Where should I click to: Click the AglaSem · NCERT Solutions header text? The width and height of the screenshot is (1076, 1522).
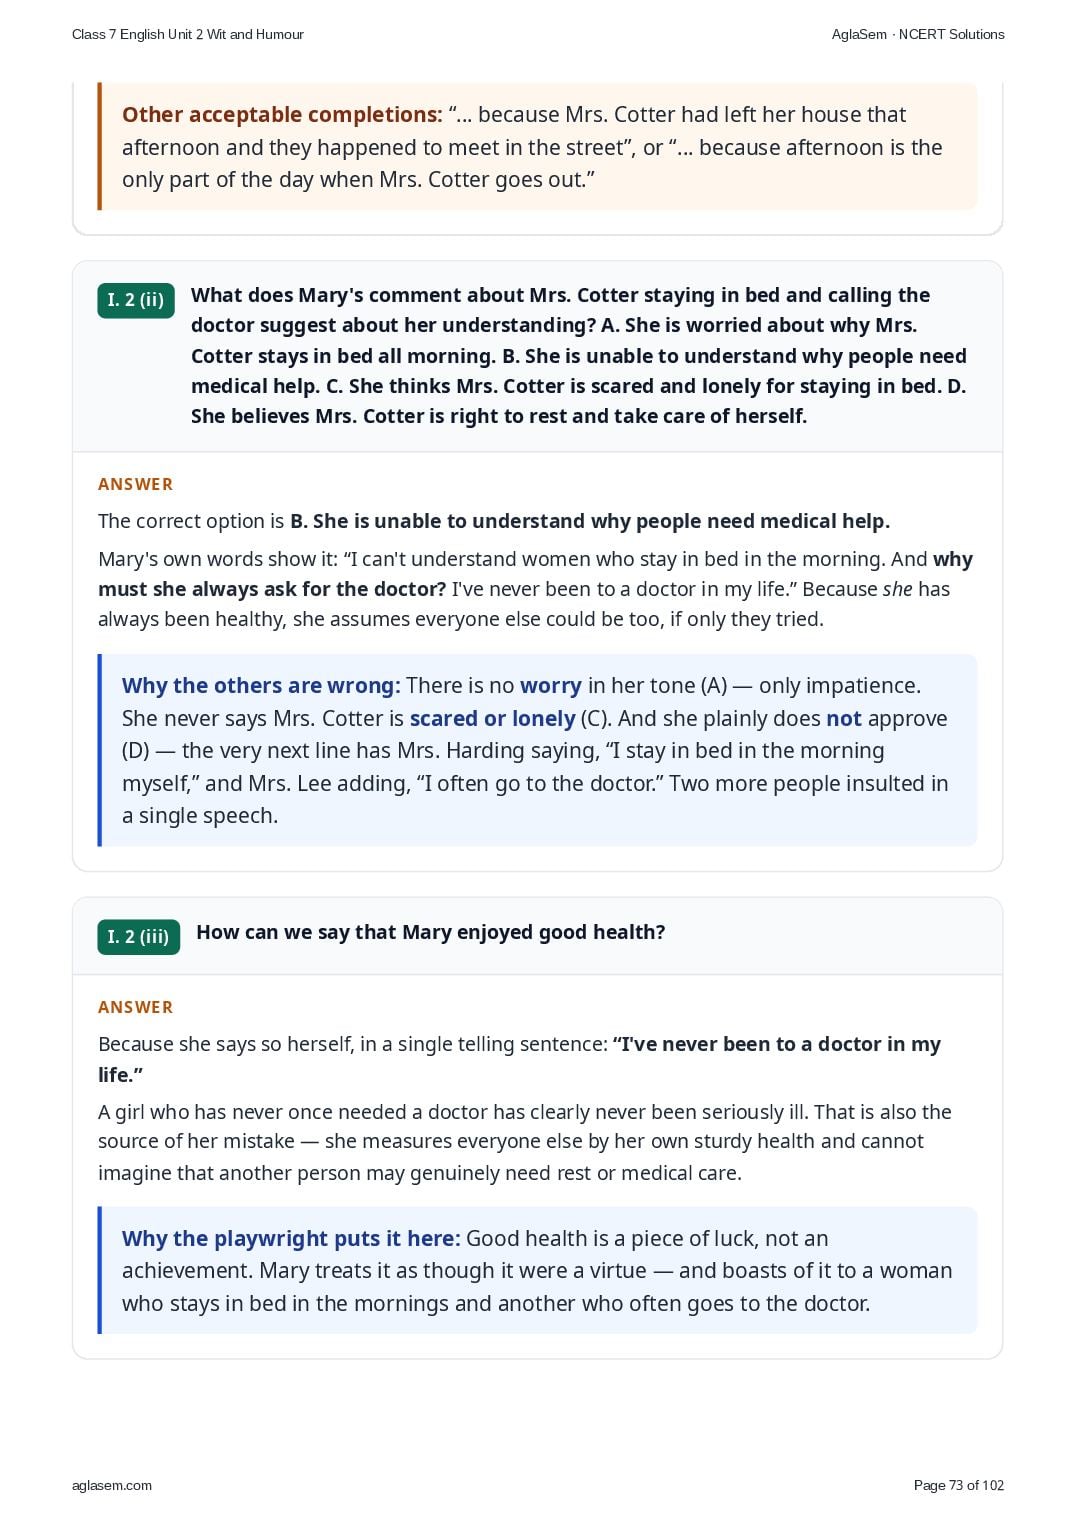[918, 34]
